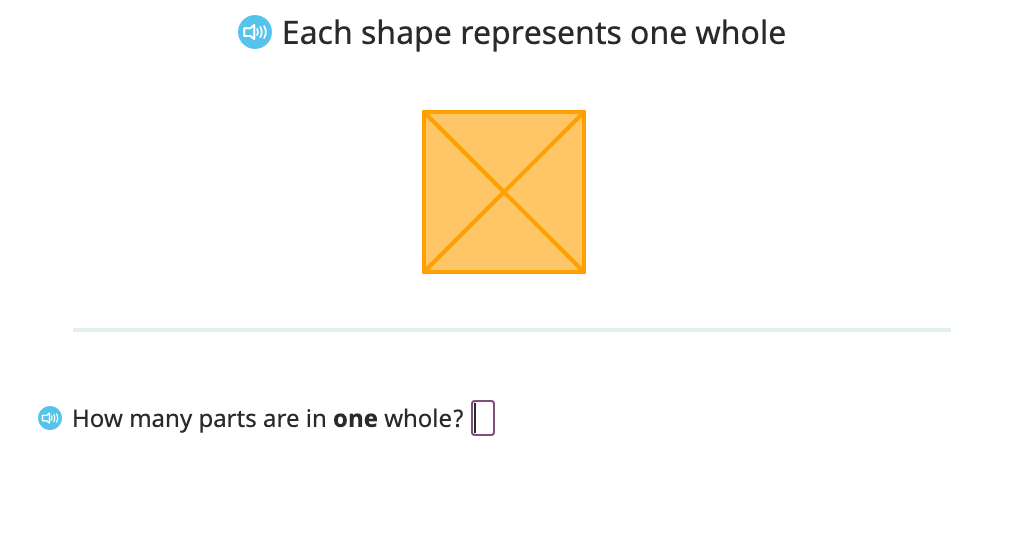Focus the answer input box after "whole?"

click(483, 418)
